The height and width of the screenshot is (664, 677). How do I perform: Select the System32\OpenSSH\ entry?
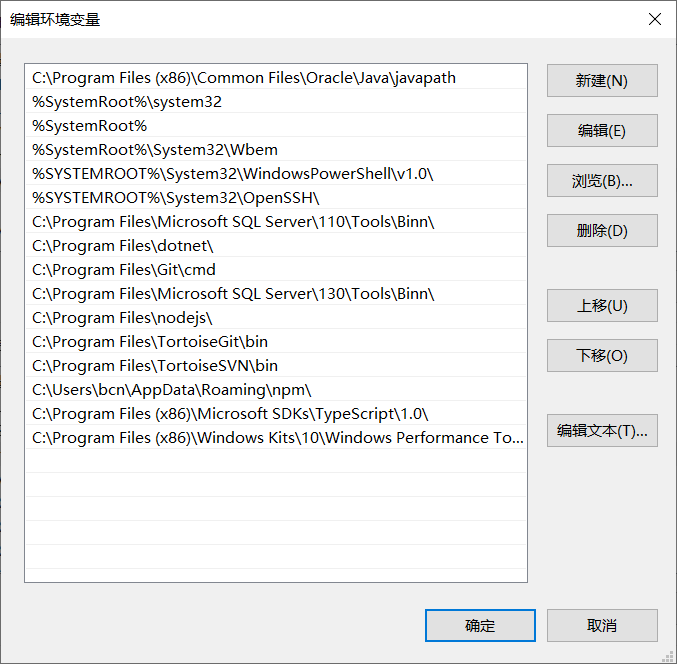pos(276,198)
